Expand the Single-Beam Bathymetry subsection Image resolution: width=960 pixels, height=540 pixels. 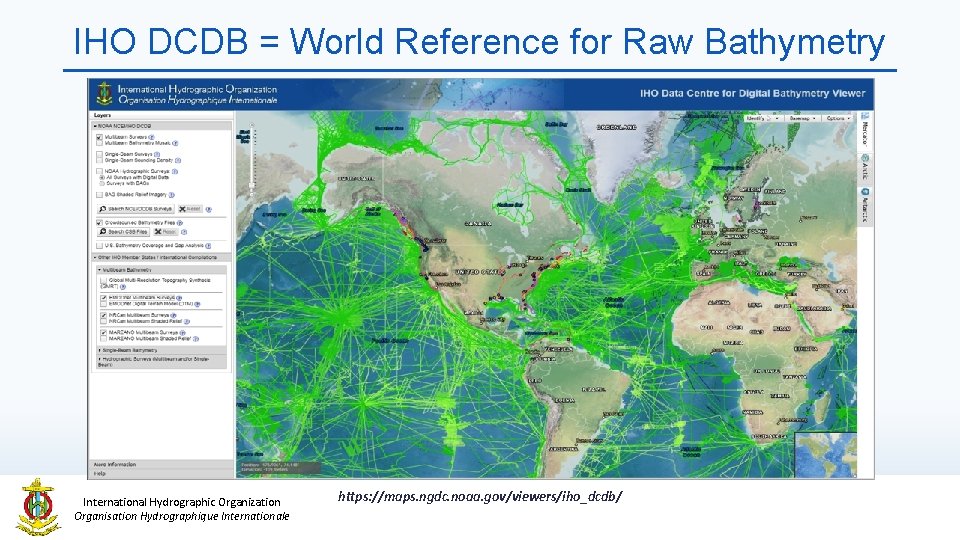[162, 350]
